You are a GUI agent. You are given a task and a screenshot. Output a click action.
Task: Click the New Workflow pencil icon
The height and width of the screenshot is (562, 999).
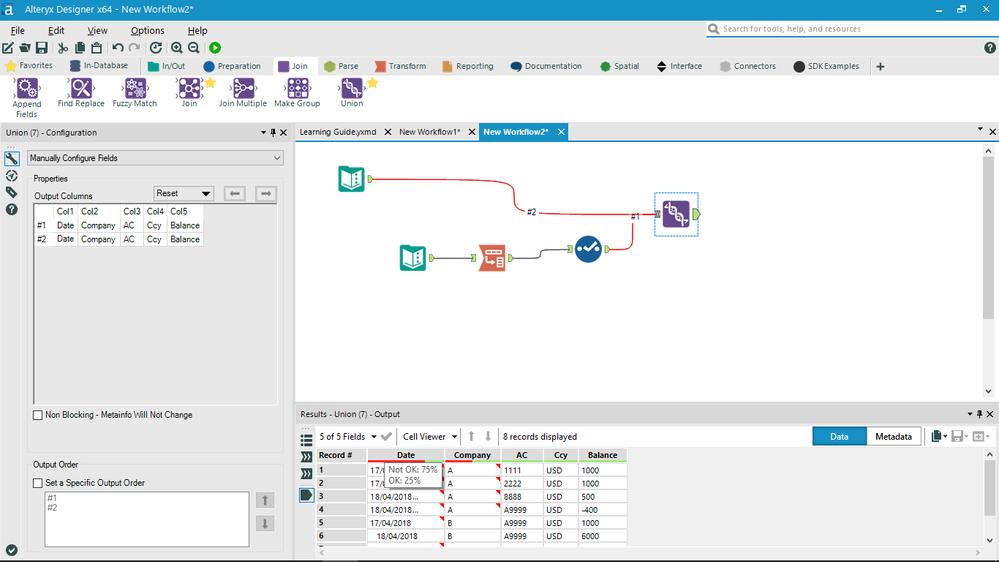tap(8, 48)
